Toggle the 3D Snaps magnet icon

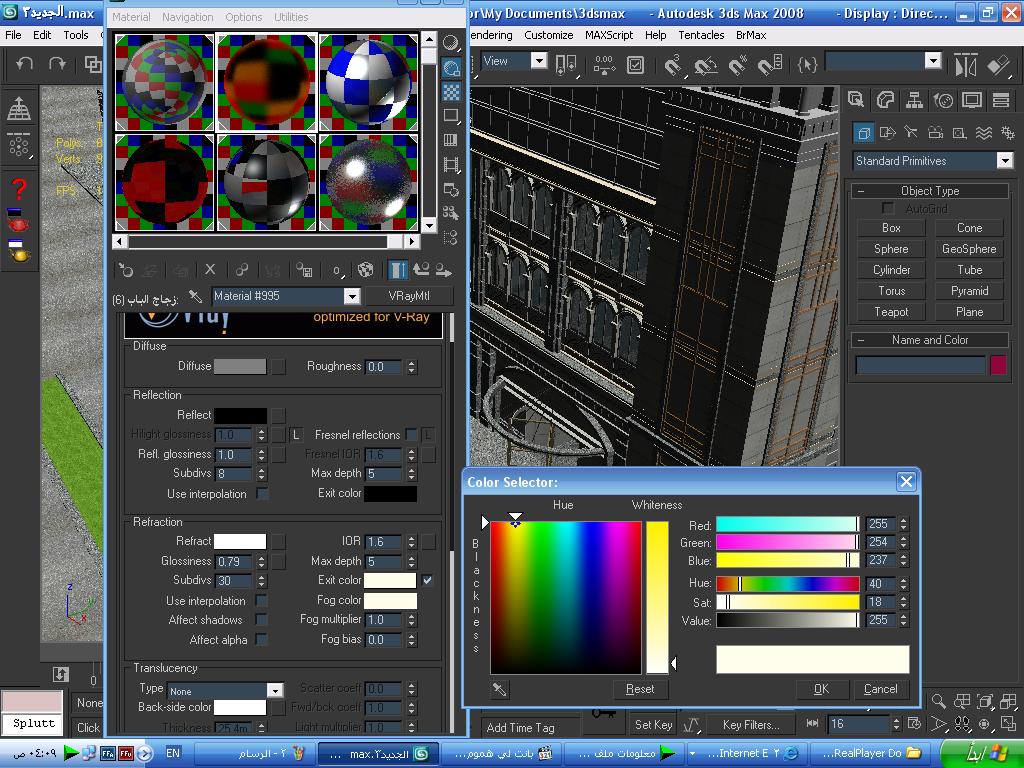click(673, 65)
